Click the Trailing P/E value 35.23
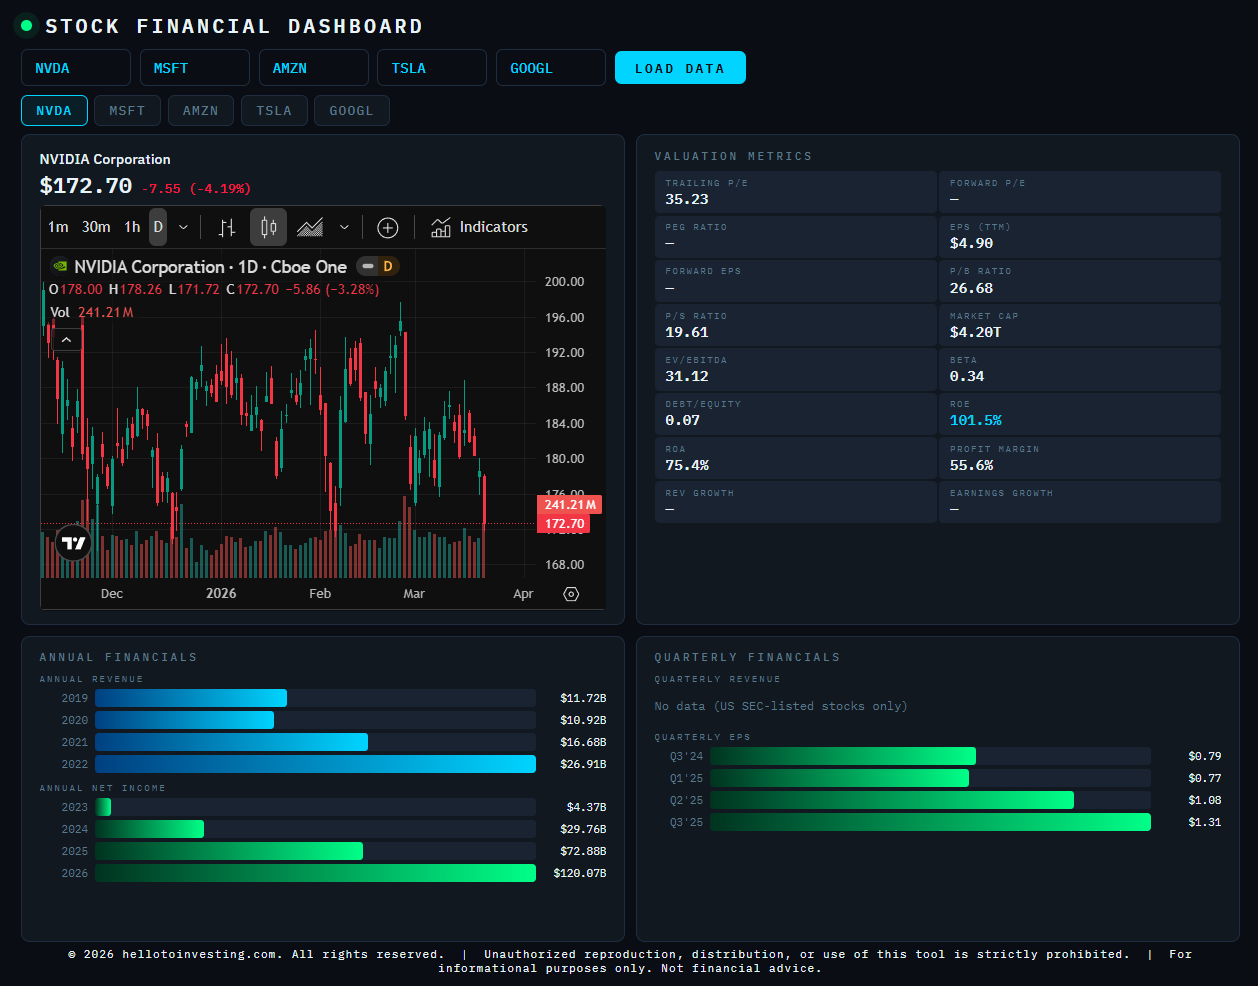This screenshot has width=1258, height=986. pos(687,199)
